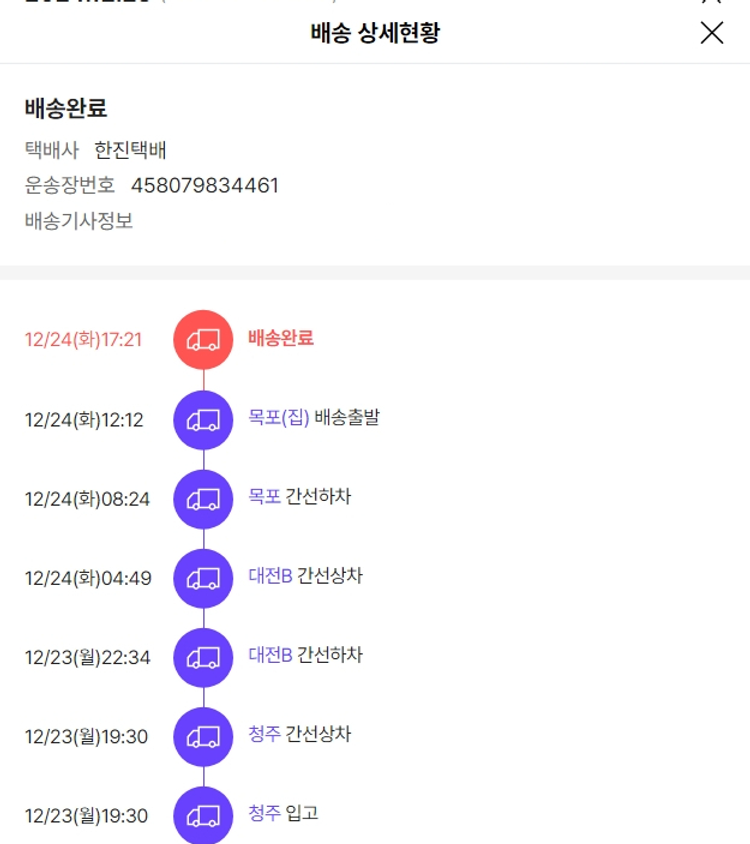
Task: Click the red 배송완료 truck icon
Action: [203, 340]
